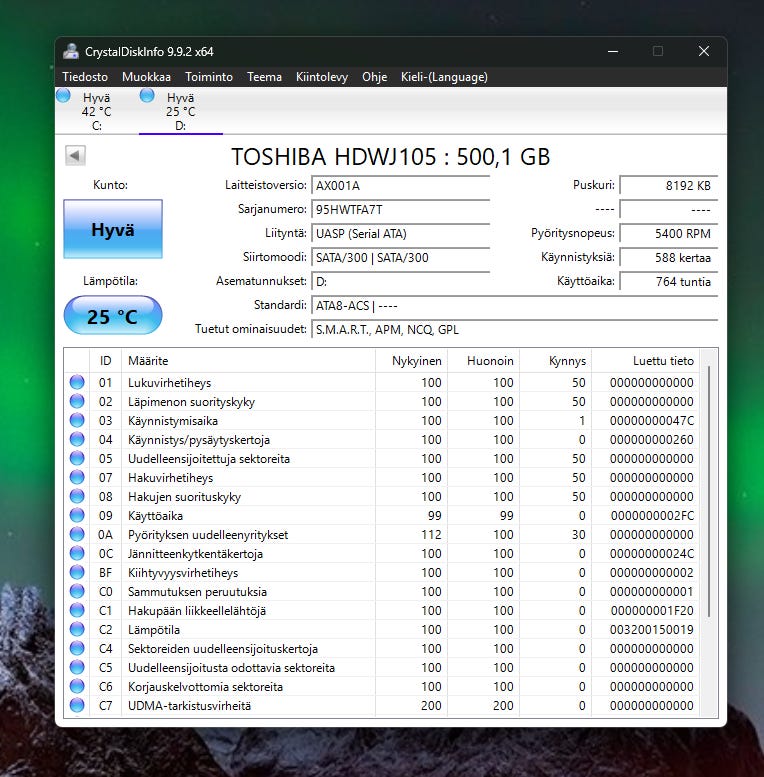Click the Standardi field ATA8-ACS

(514, 305)
